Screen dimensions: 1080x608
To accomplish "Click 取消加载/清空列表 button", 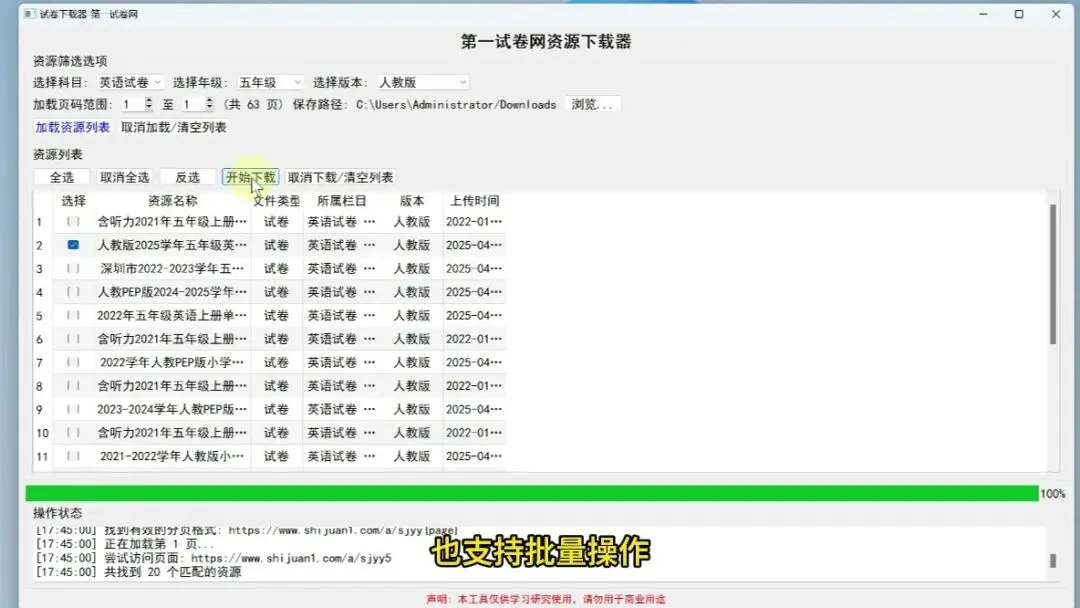I will [174, 127].
